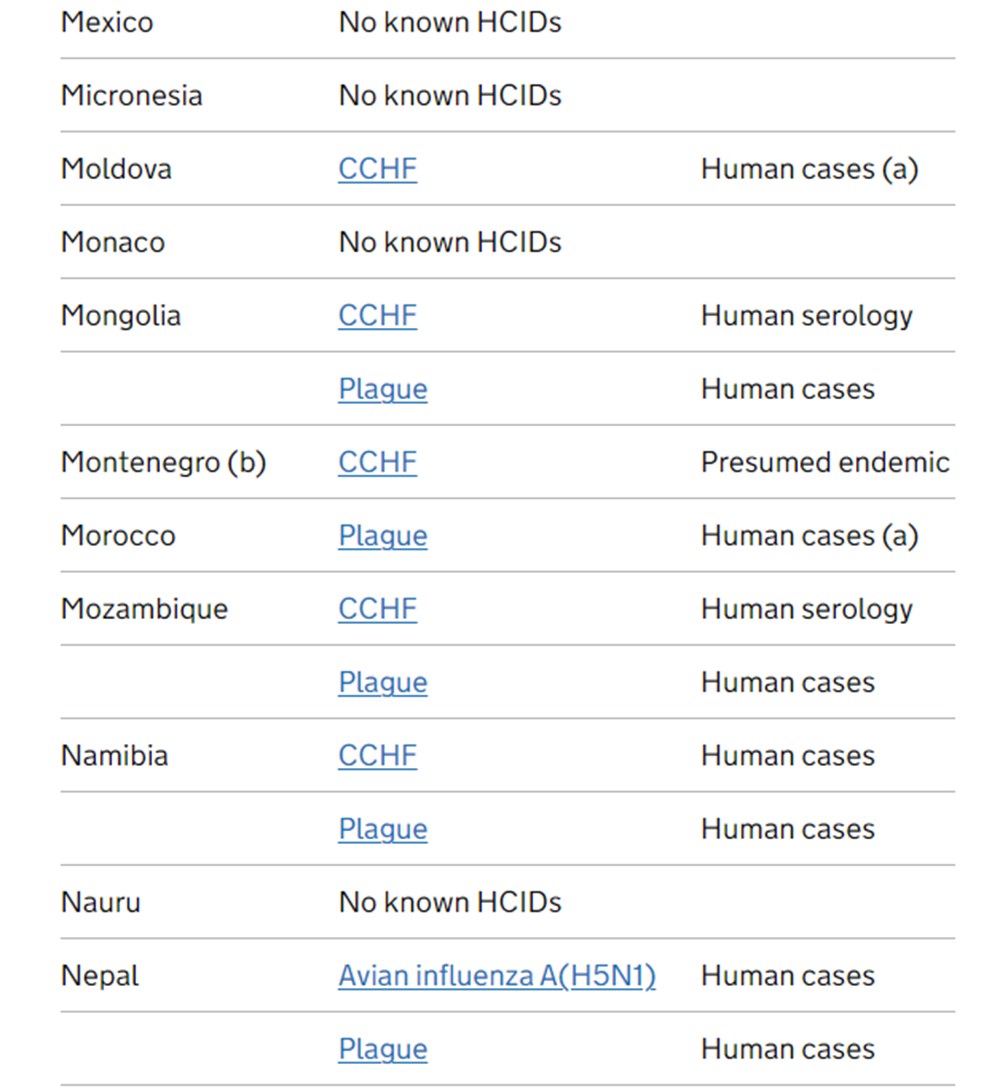Select the Micronesia row label

pos(131,95)
